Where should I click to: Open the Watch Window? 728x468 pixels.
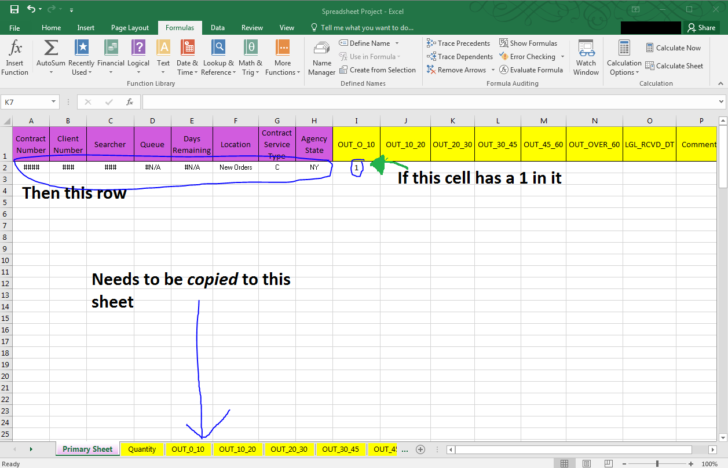586,57
